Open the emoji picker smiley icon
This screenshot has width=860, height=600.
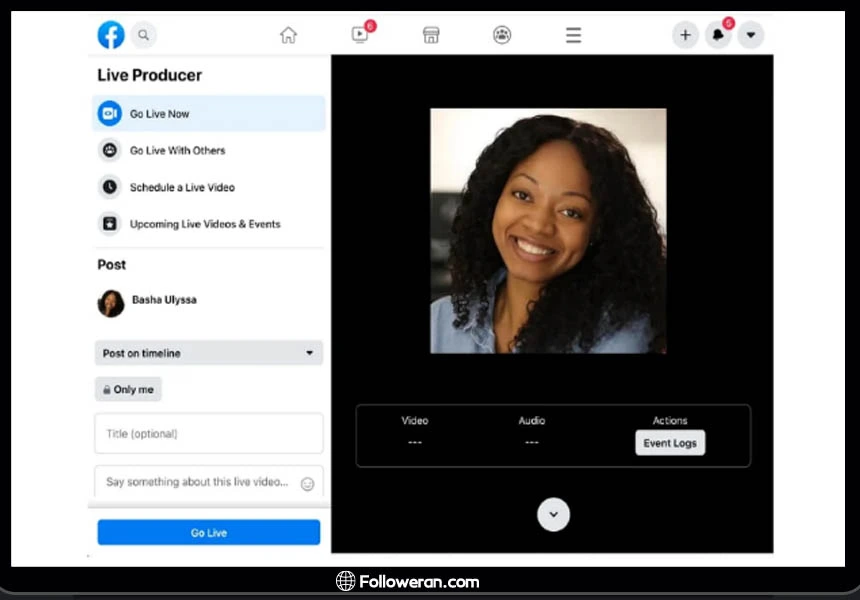click(x=307, y=484)
